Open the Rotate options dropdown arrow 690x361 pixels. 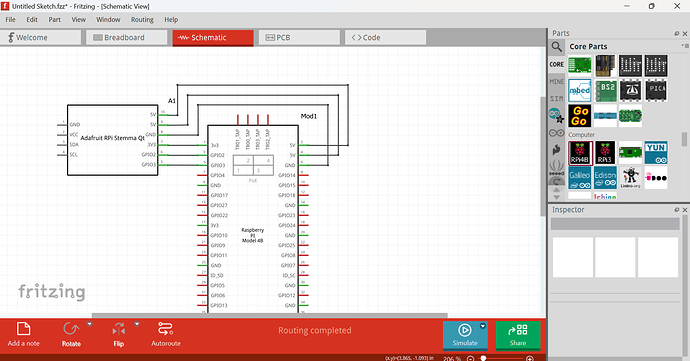89,324
